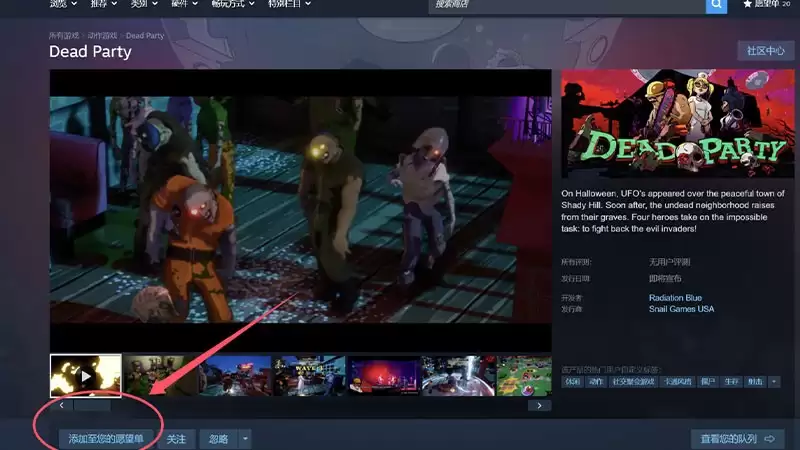Click the Dead Party logo banner image
This screenshot has height=450, width=800.
coord(673,124)
